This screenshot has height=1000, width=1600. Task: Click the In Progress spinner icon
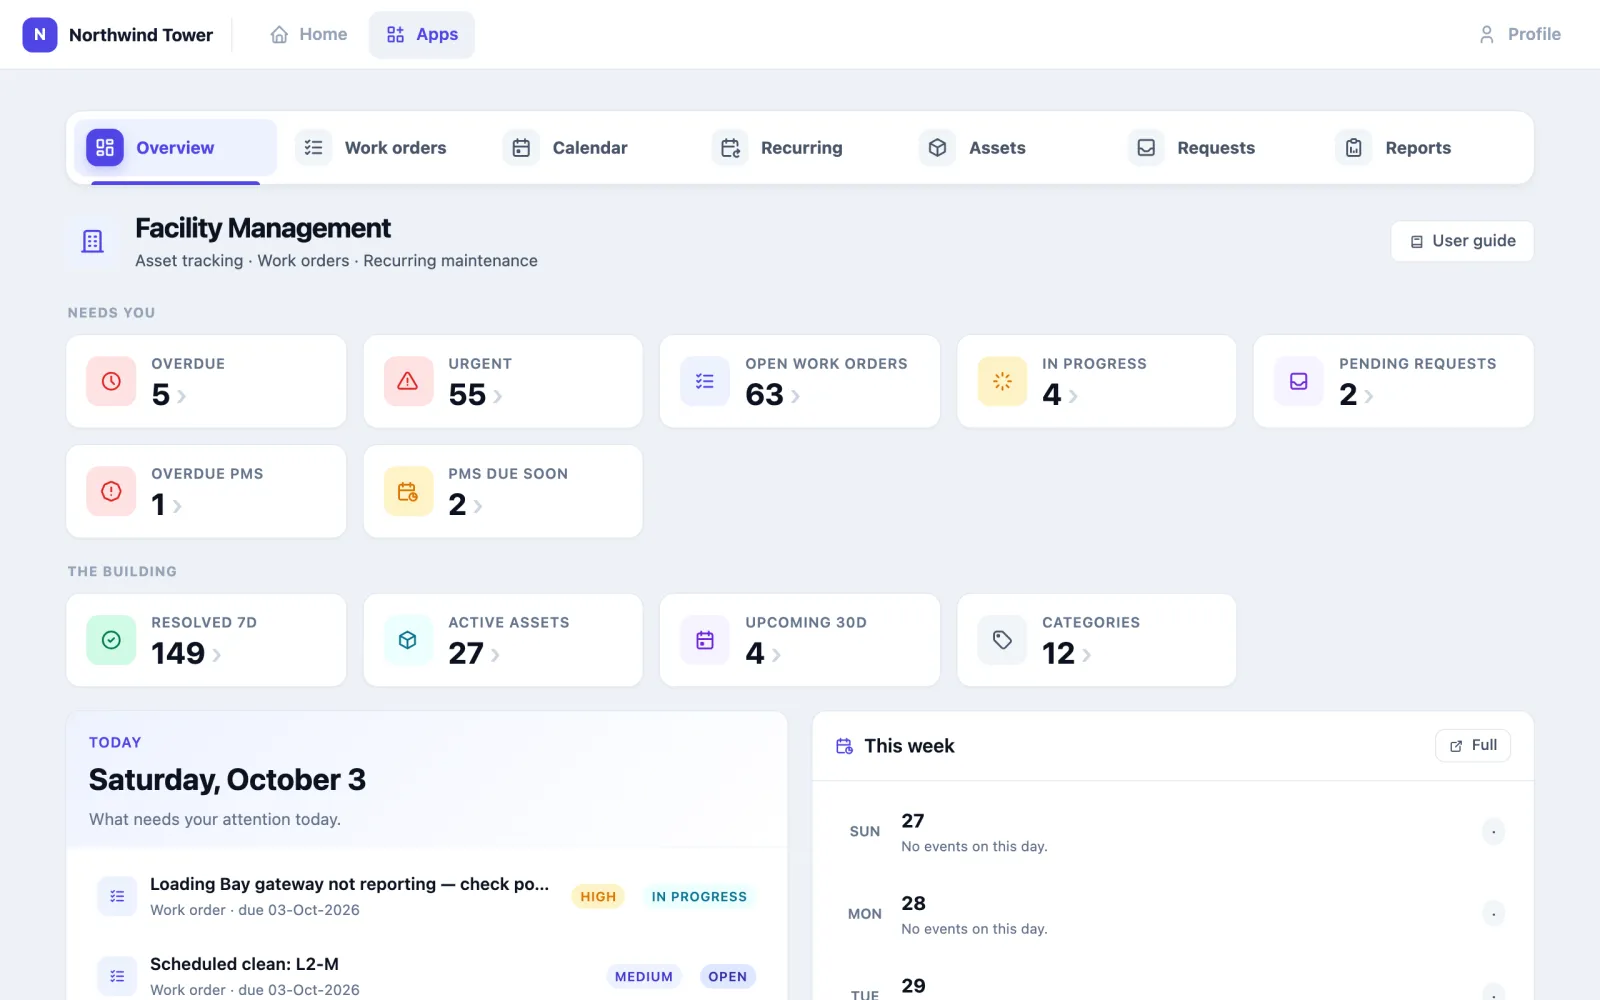(x=1002, y=381)
